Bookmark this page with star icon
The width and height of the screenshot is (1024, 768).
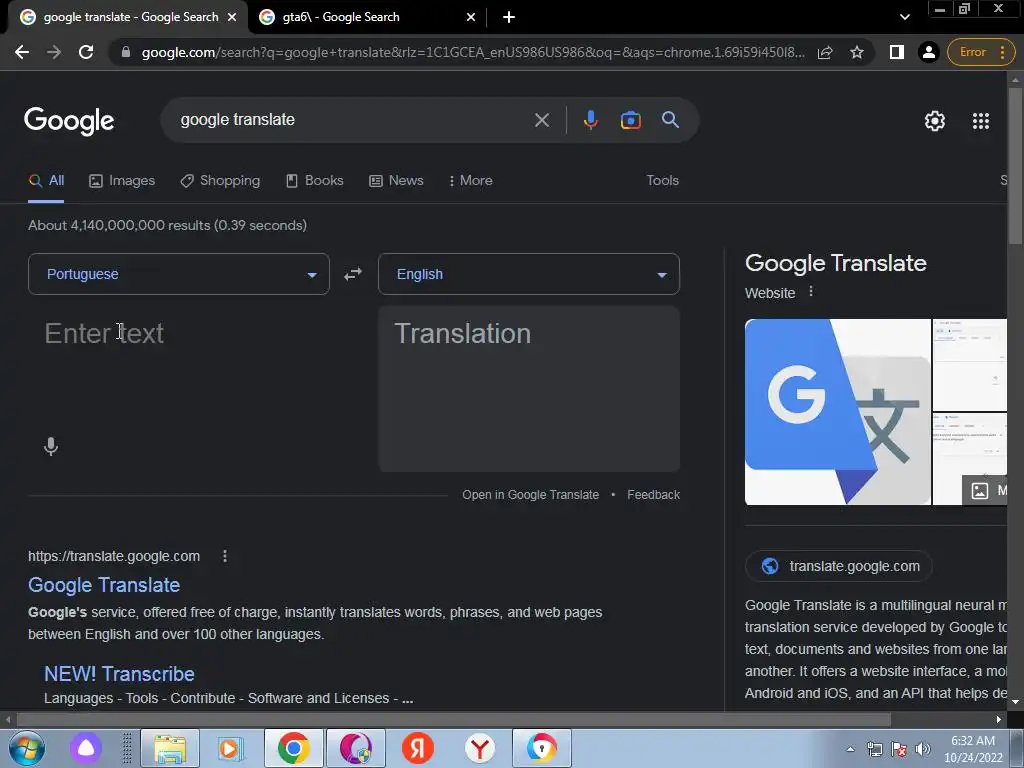[x=857, y=52]
